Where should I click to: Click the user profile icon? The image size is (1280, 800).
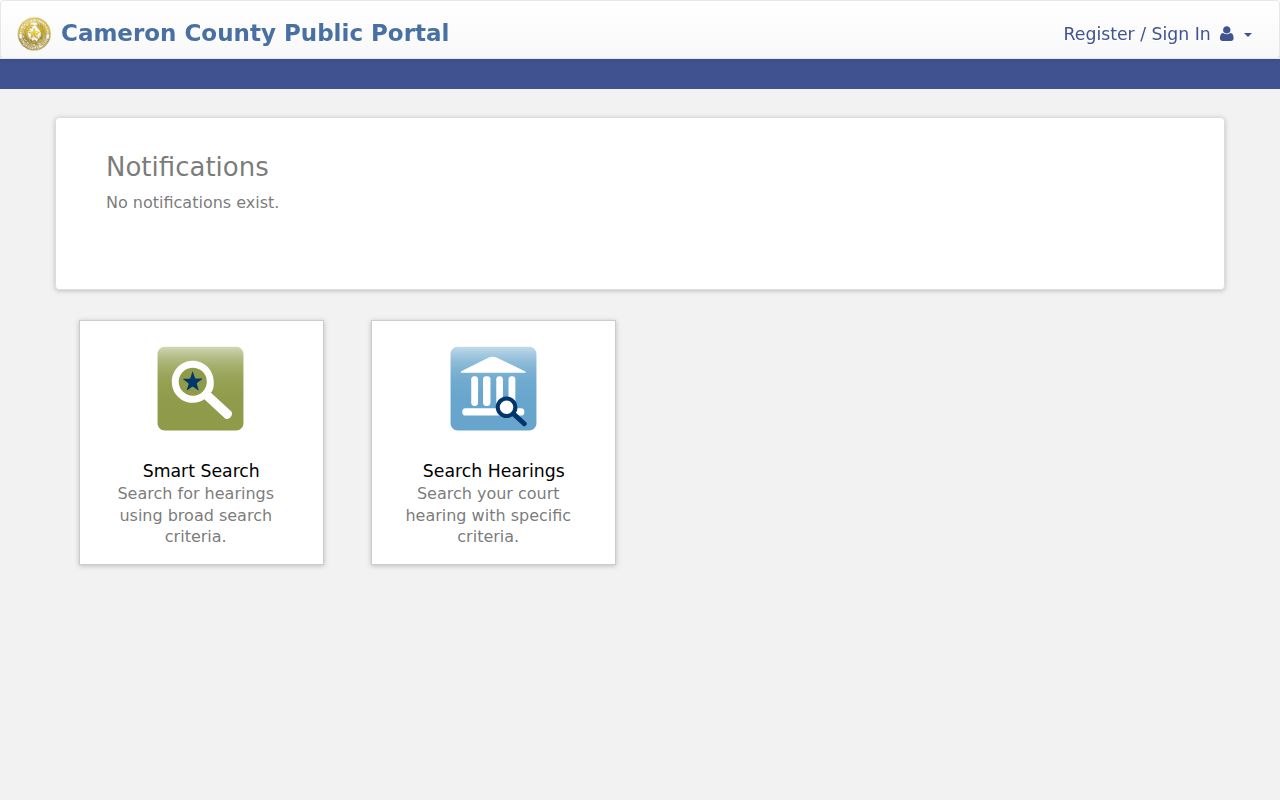coord(1227,34)
